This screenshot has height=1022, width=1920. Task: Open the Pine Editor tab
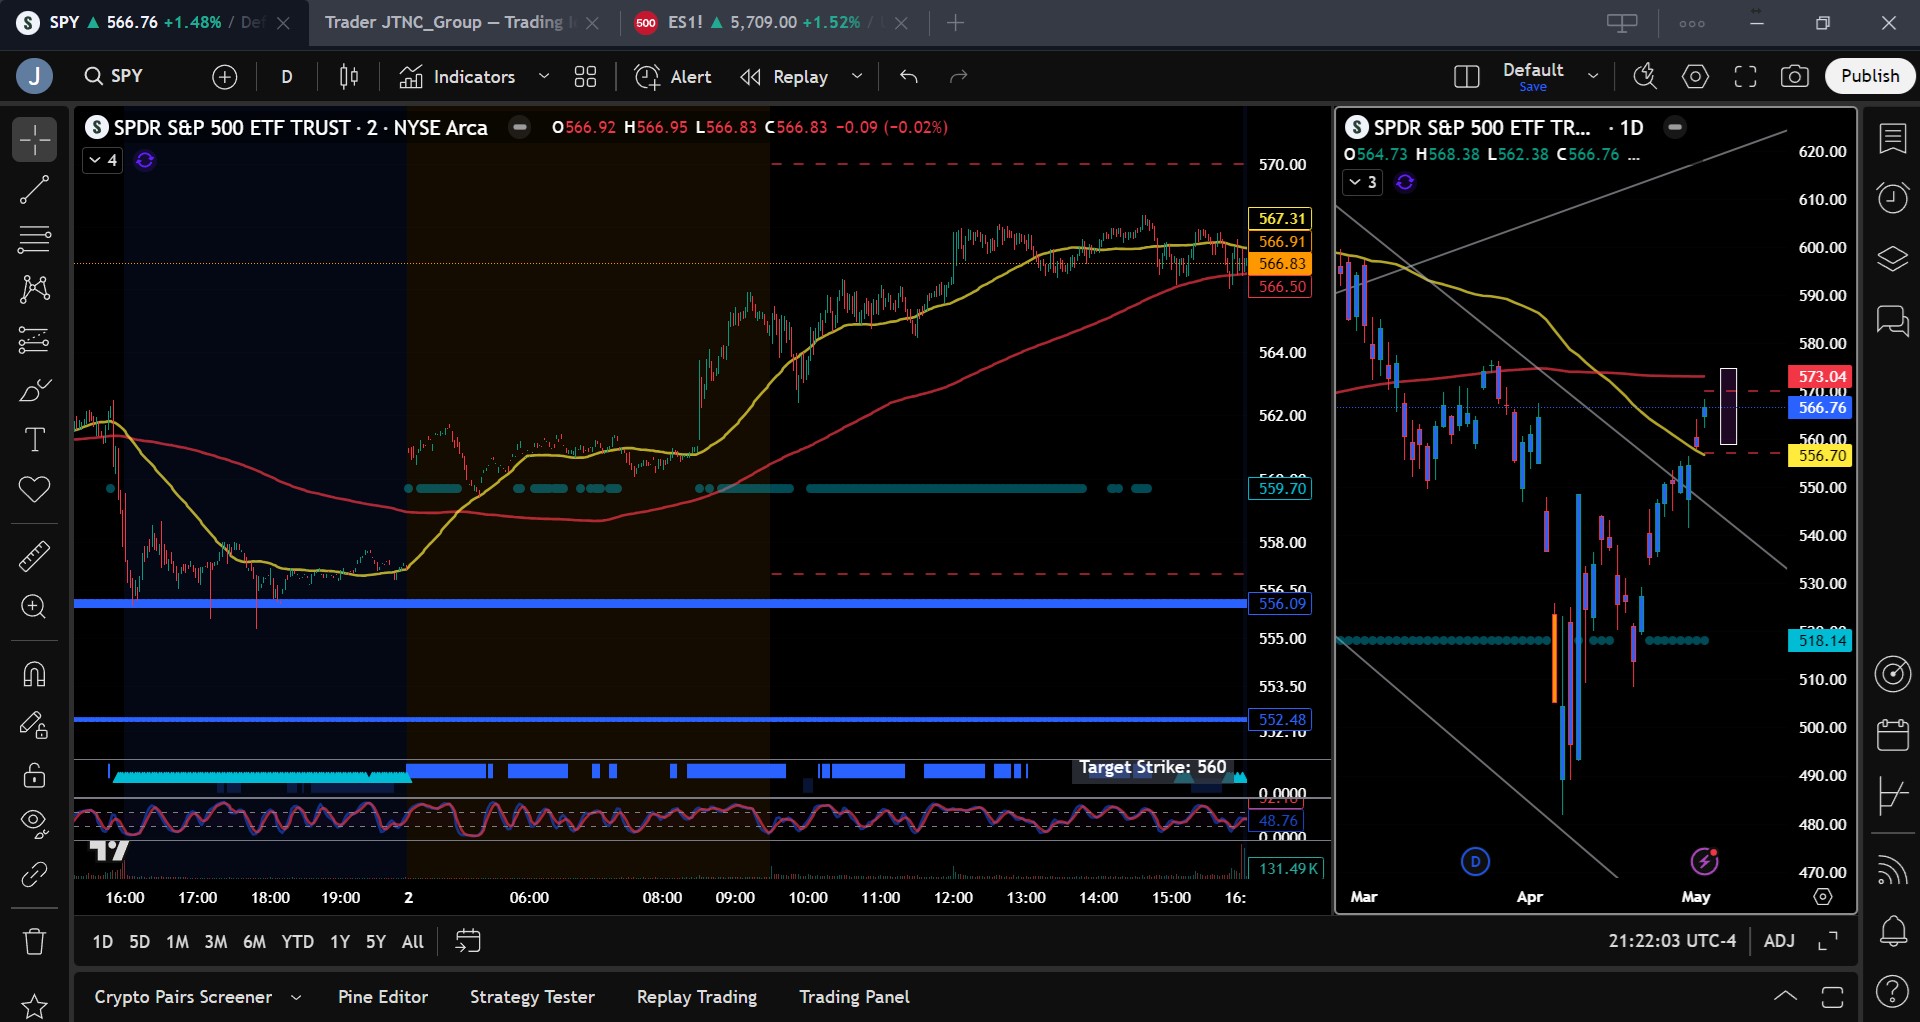[383, 997]
